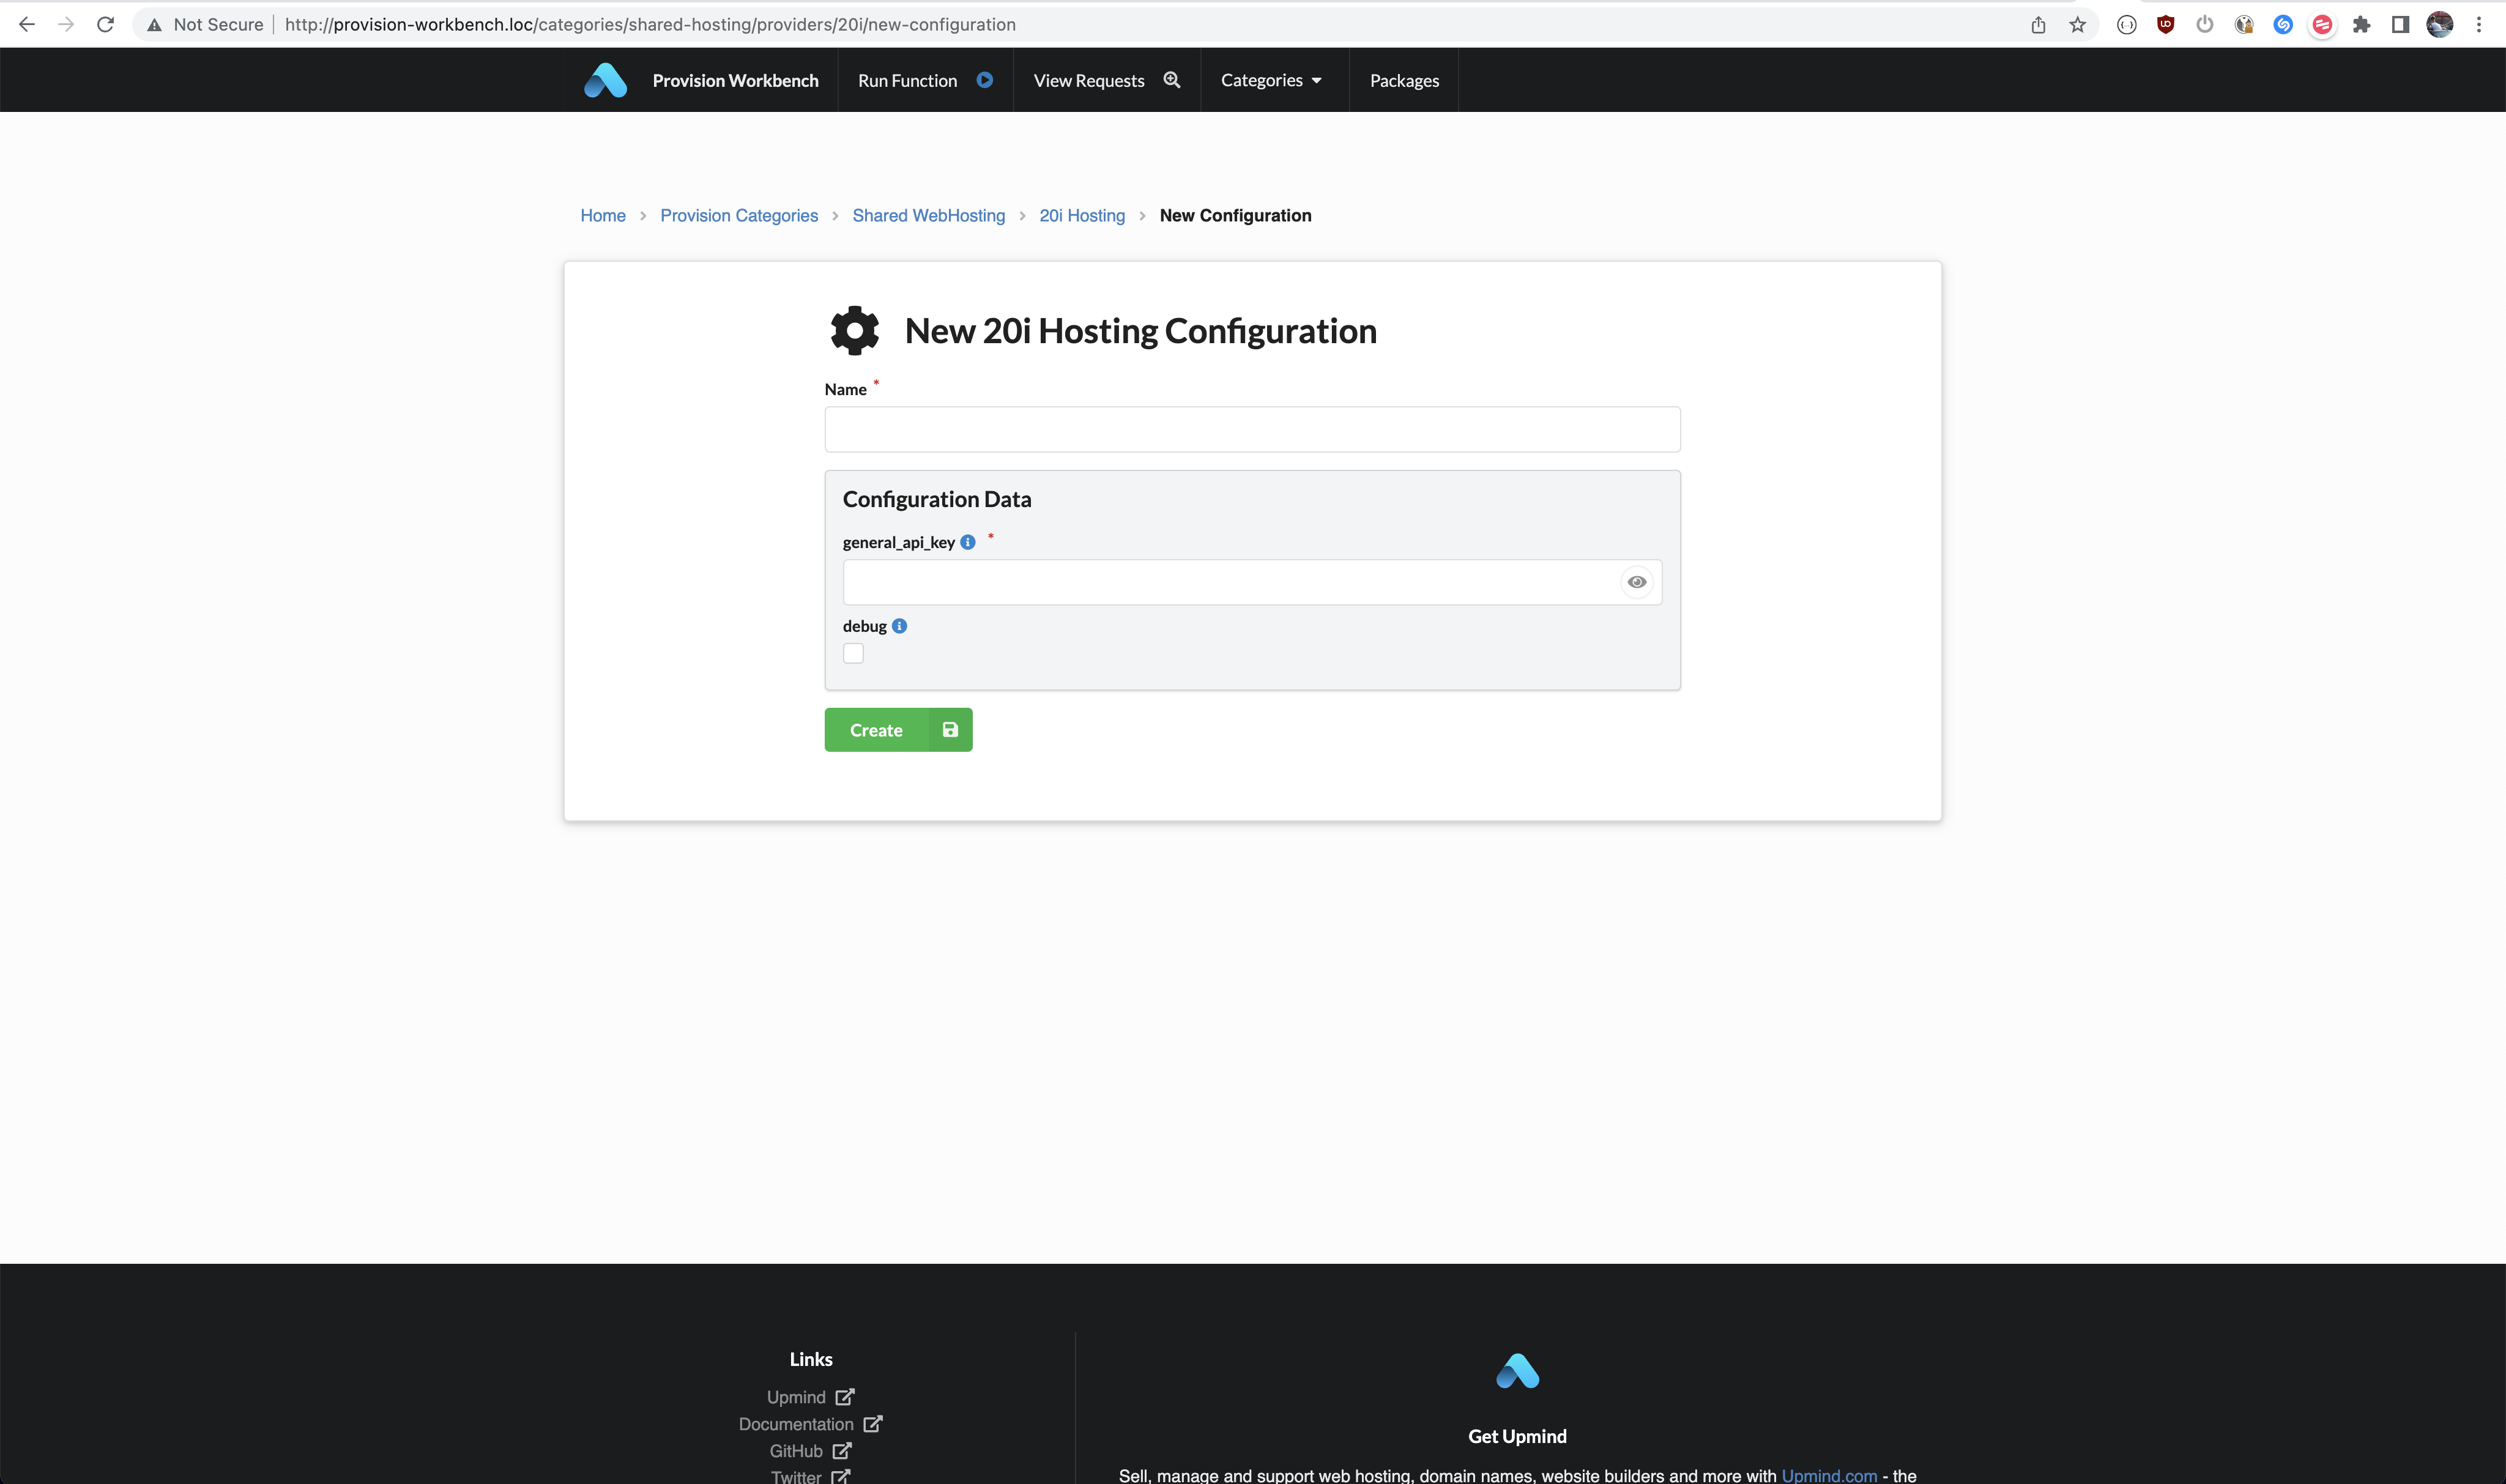The height and width of the screenshot is (1484, 2506).
Task: Go to Shared WebHosting breadcrumb
Action: (x=928, y=215)
